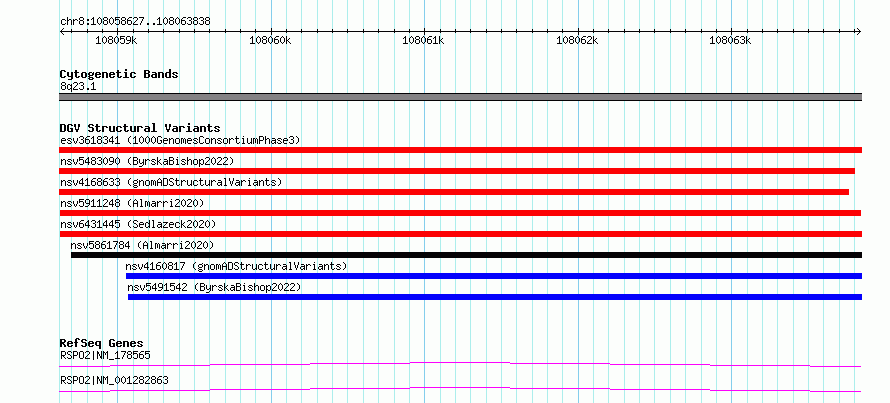Click the DGV Structural Variants track title
The image size is (890, 403).
(x=140, y=128)
